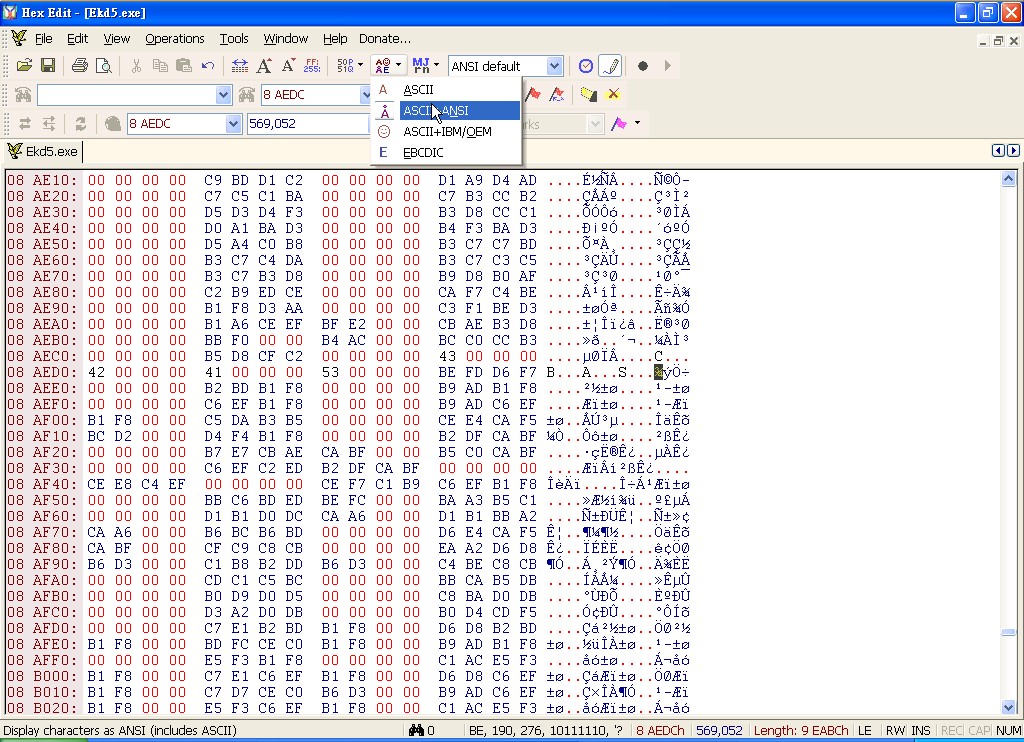1024x742 pixels.
Task: Click the 50P 51Q display area icon
Action: pos(345,65)
